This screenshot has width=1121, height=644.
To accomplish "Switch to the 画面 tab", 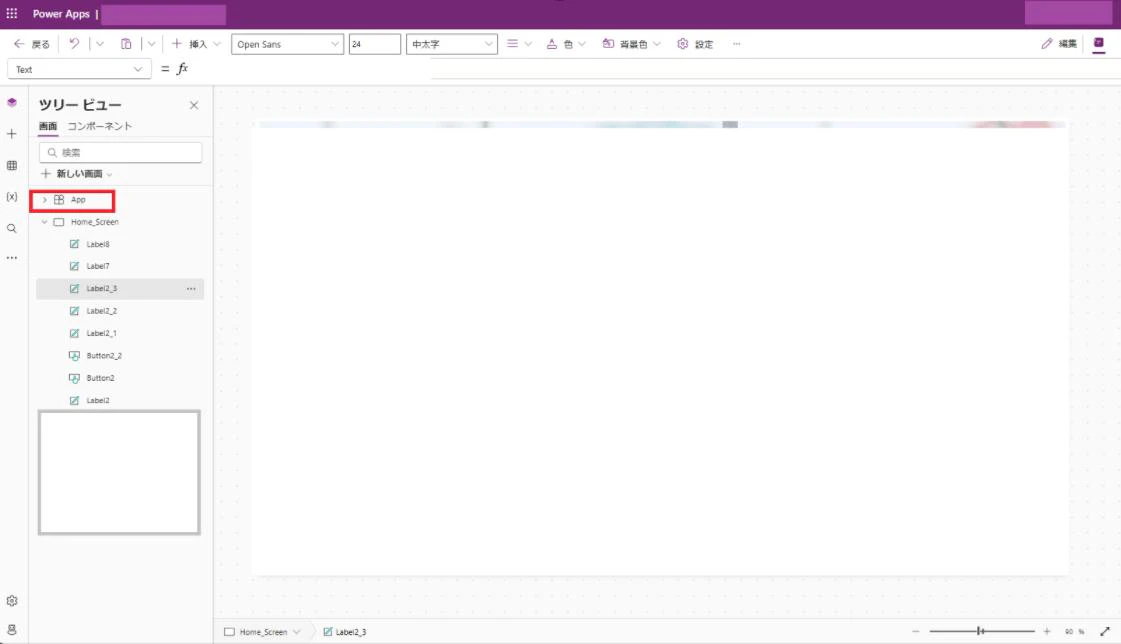I will (48, 127).
